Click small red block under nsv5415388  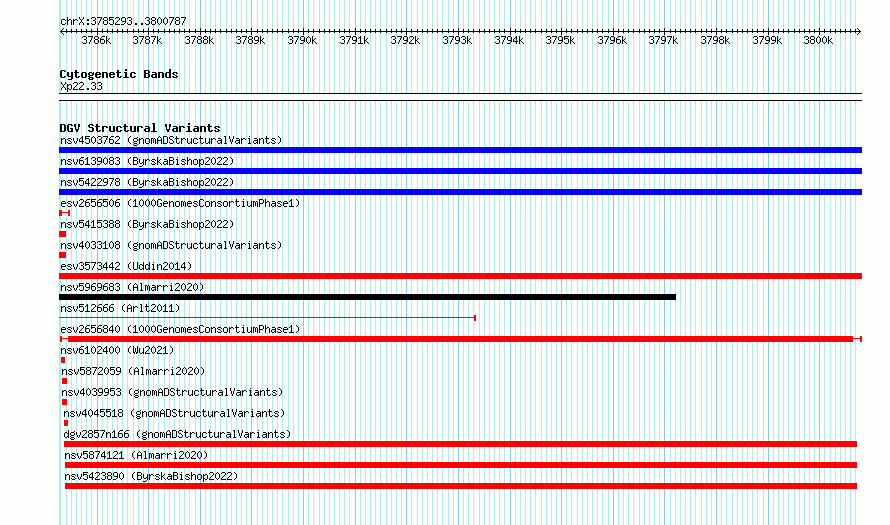(62, 234)
